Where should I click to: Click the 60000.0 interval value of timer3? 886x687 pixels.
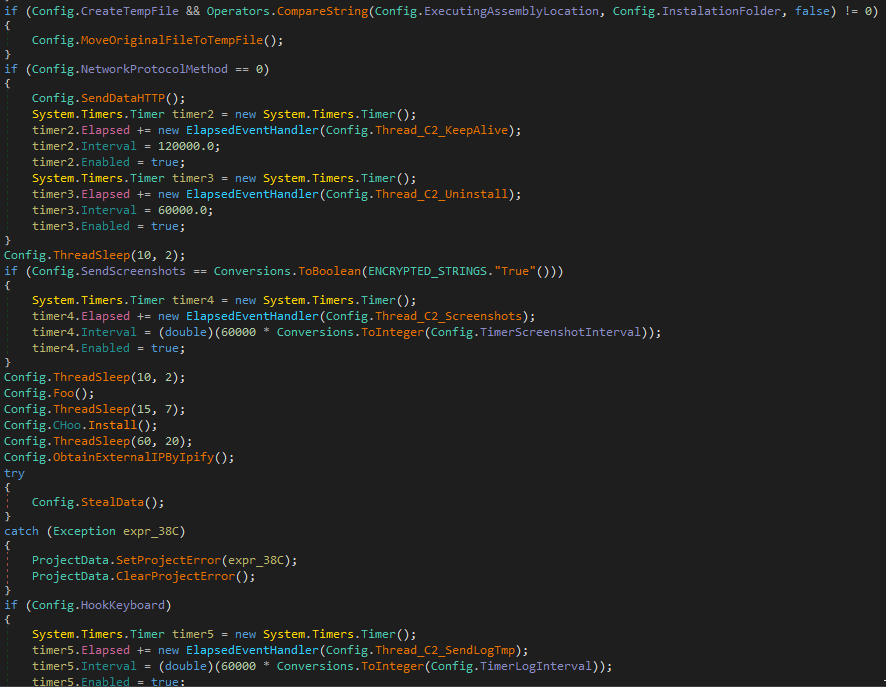coord(182,210)
